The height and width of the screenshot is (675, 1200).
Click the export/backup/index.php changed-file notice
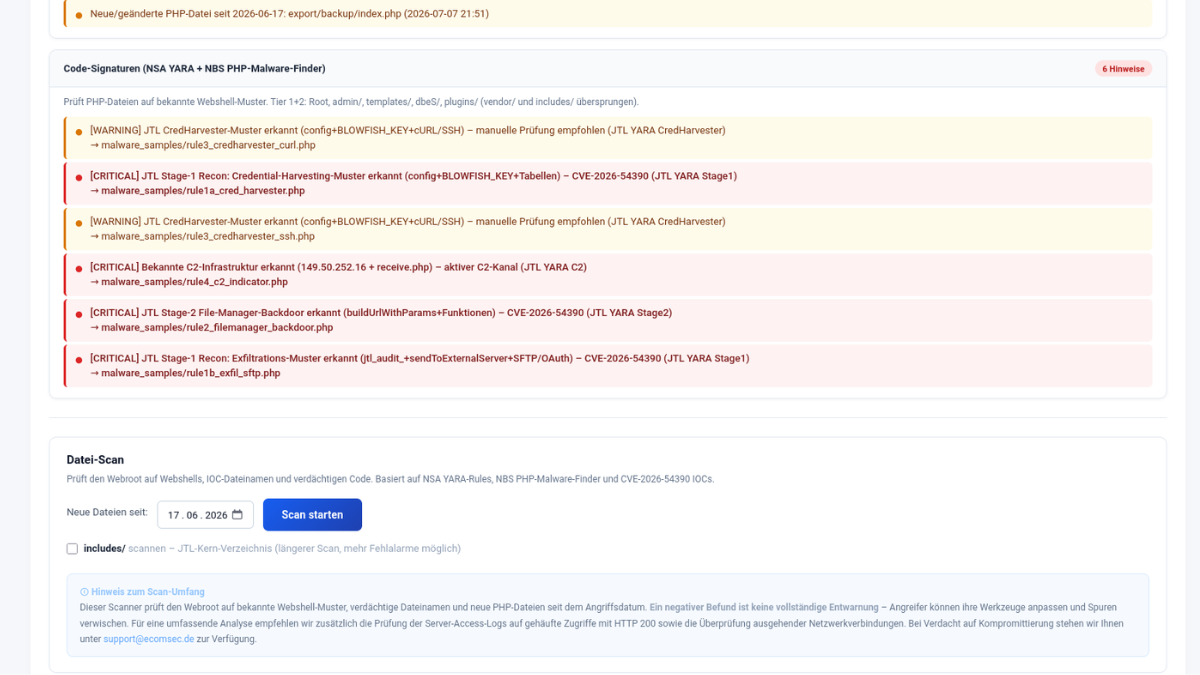click(x=290, y=14)
